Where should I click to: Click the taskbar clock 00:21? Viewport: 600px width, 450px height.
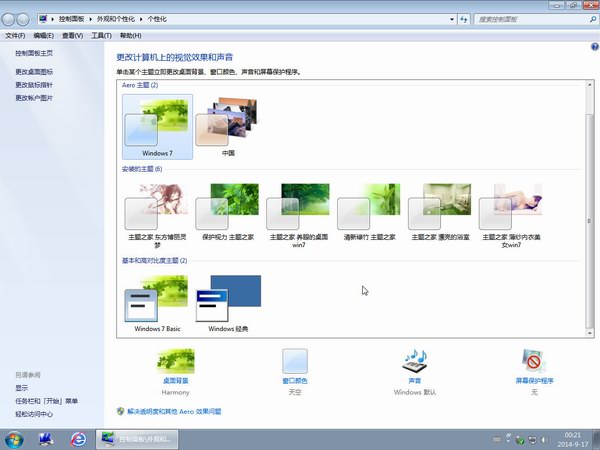coord(573,435)
